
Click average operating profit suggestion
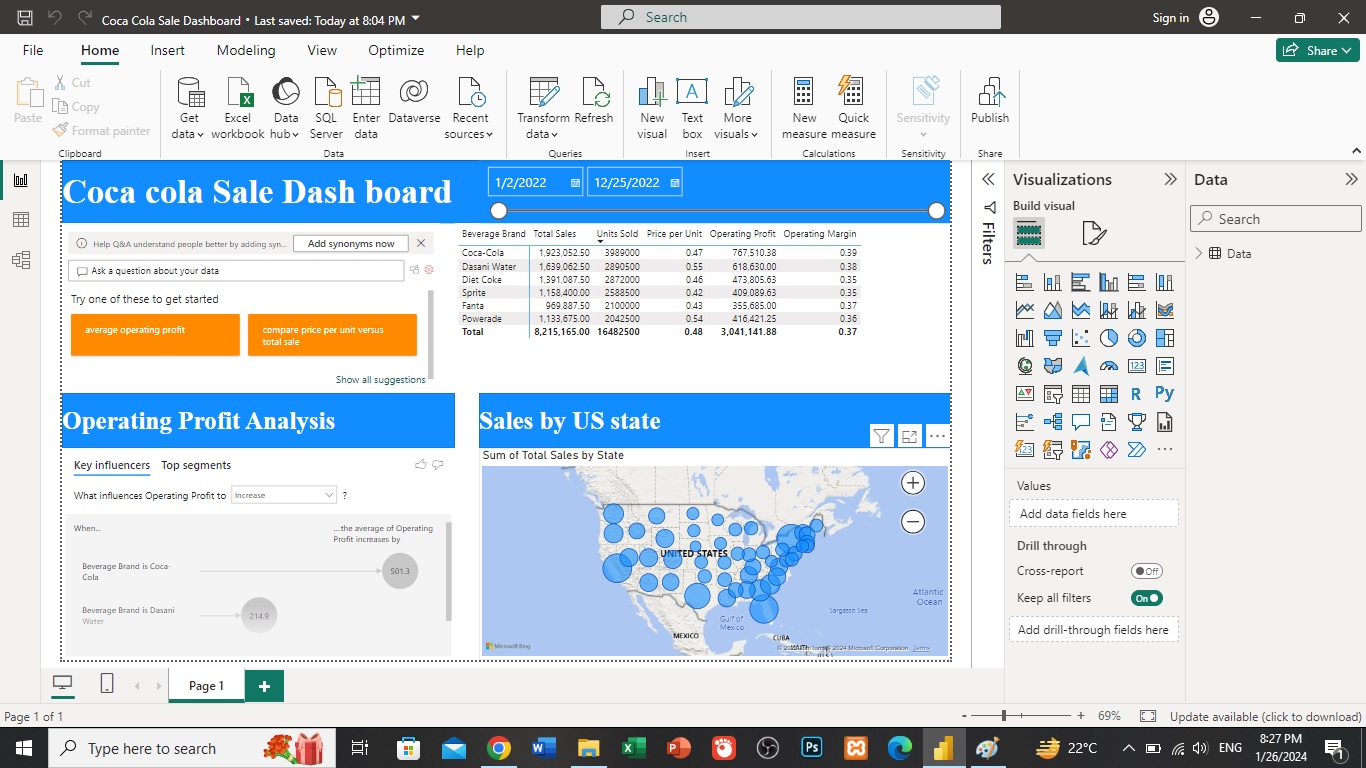click(x=155, y=335)
